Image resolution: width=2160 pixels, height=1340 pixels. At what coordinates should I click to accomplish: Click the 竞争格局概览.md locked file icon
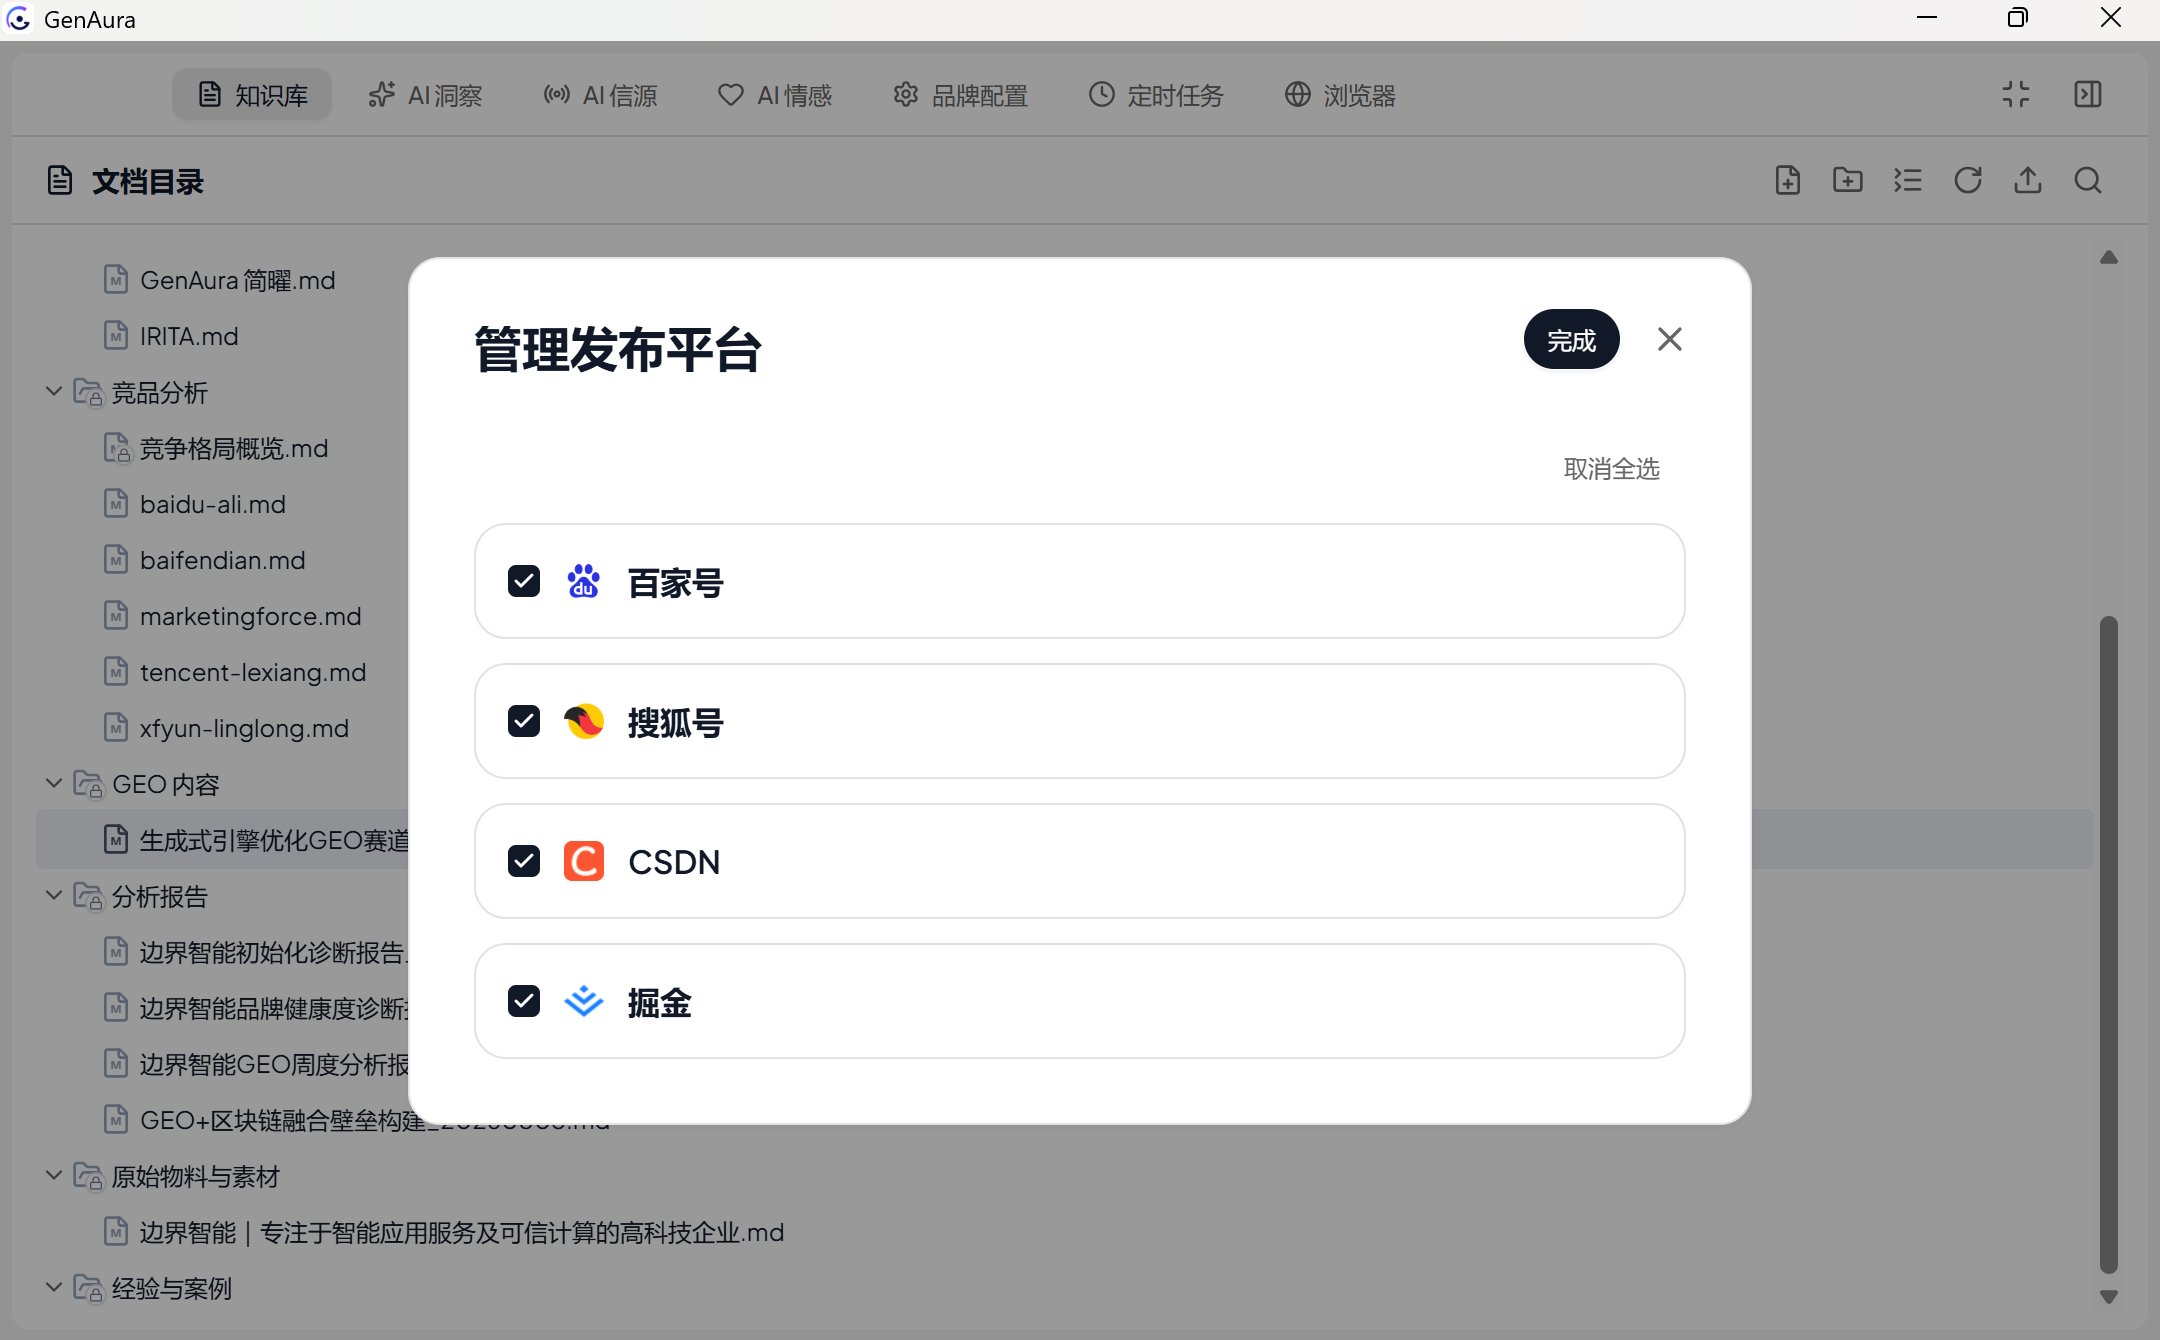click(x=117, y=448)
